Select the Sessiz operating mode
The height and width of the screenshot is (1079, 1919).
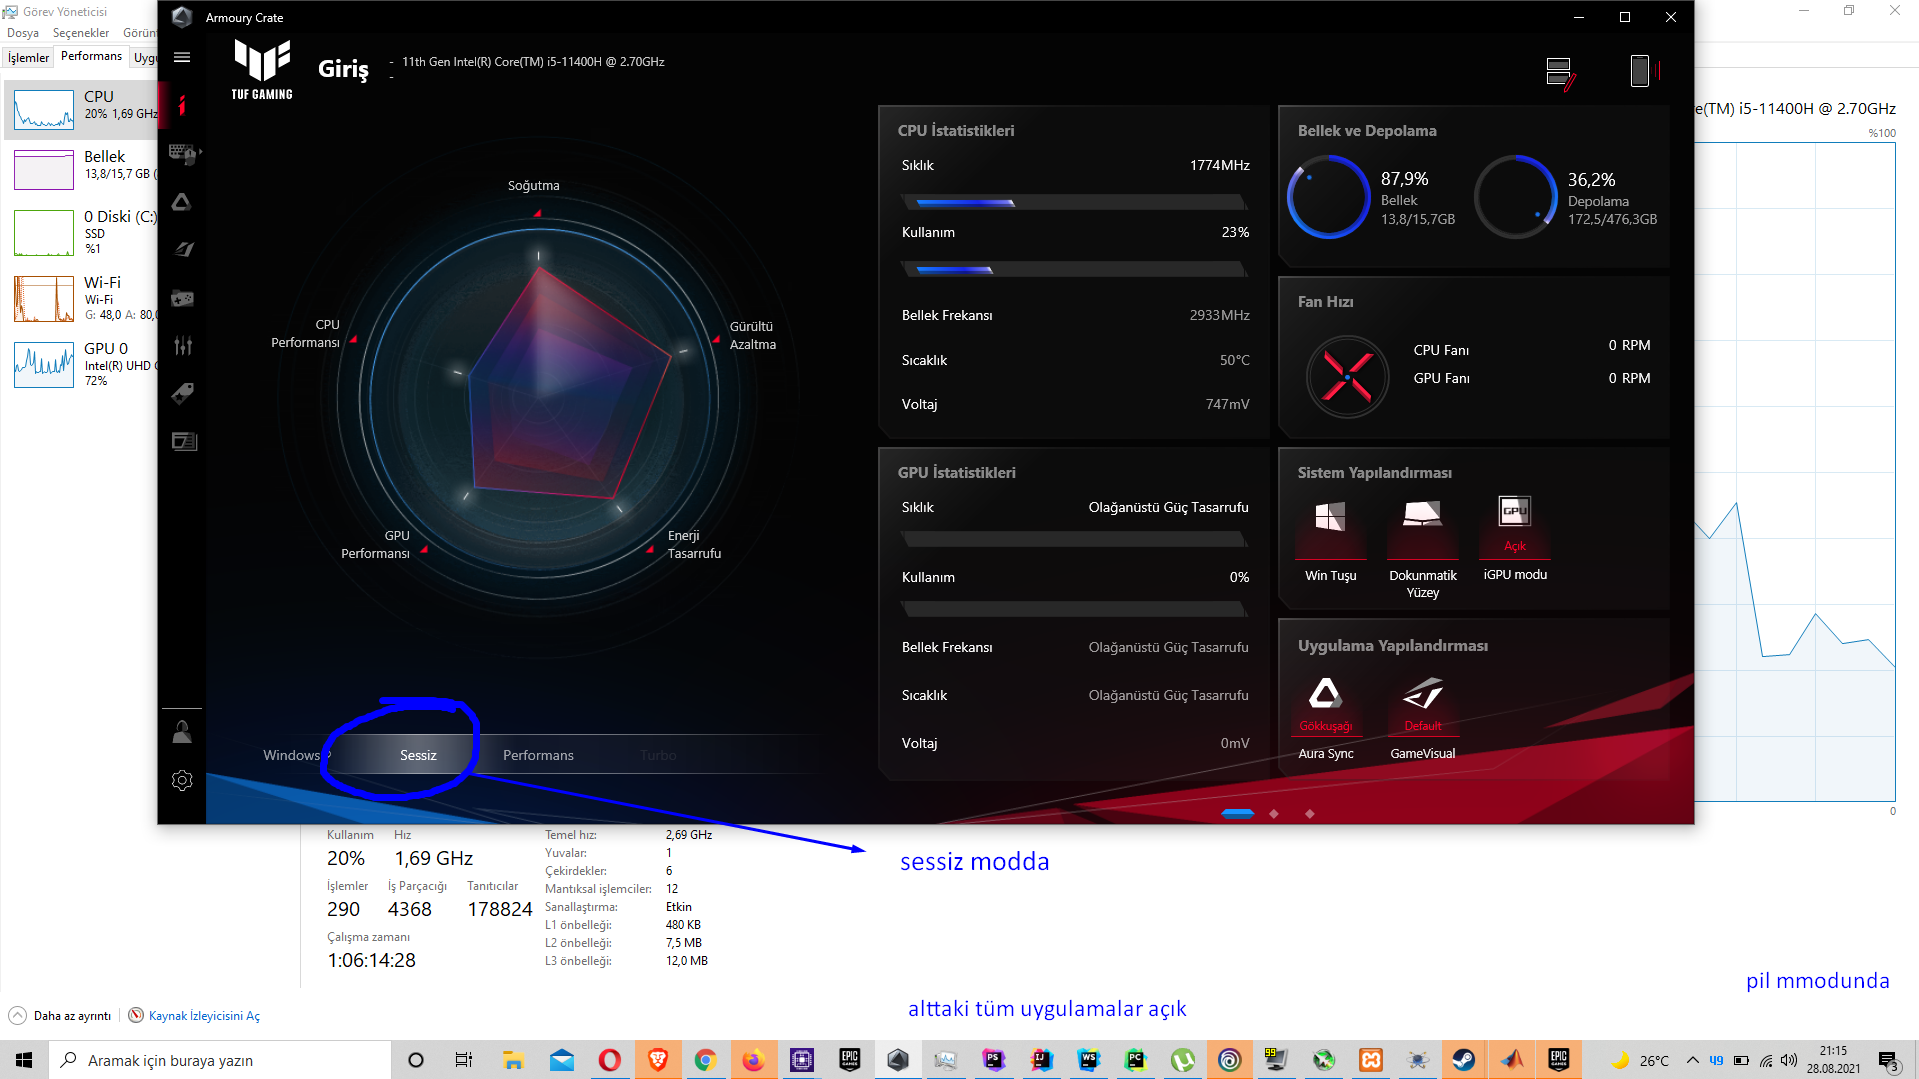418,755
